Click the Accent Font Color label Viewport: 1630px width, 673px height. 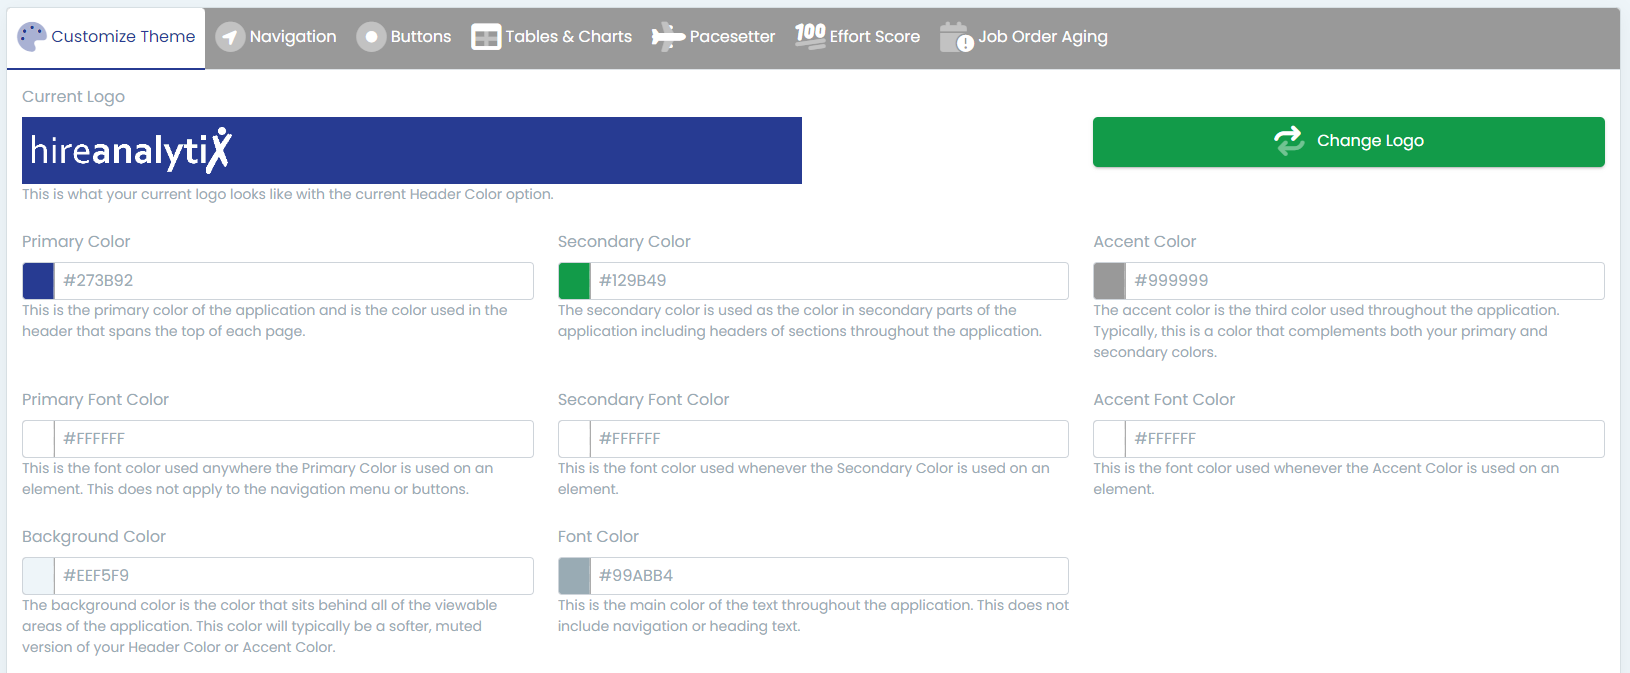(1164, 400)
